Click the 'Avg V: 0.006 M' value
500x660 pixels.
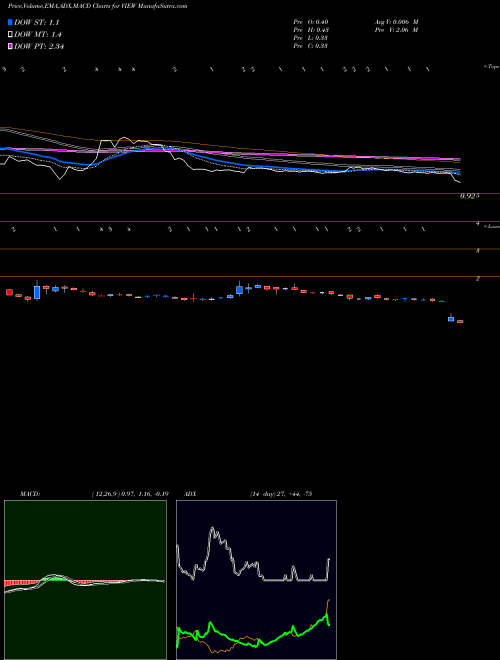[396, 22]
